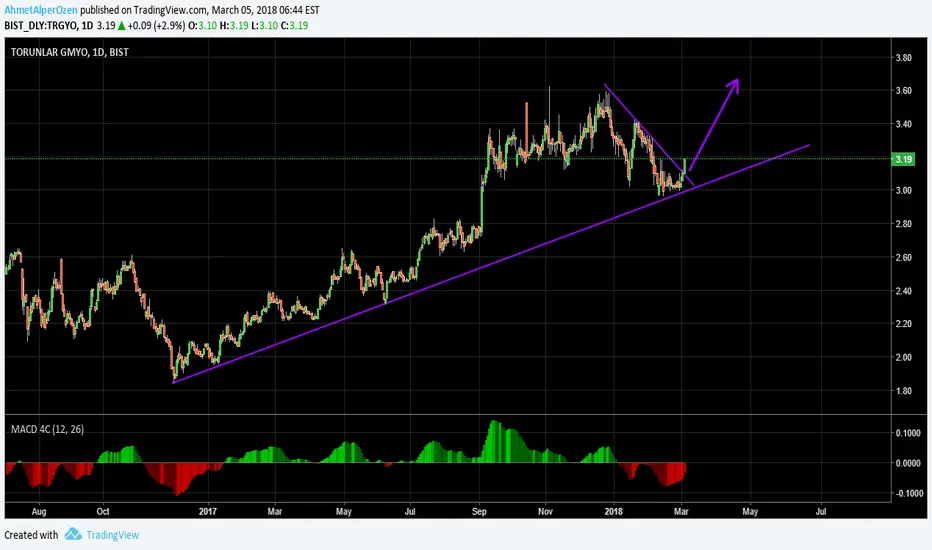
Task: Click the +0.09 (+2.9%) change value
Action: tap(156, 26)
